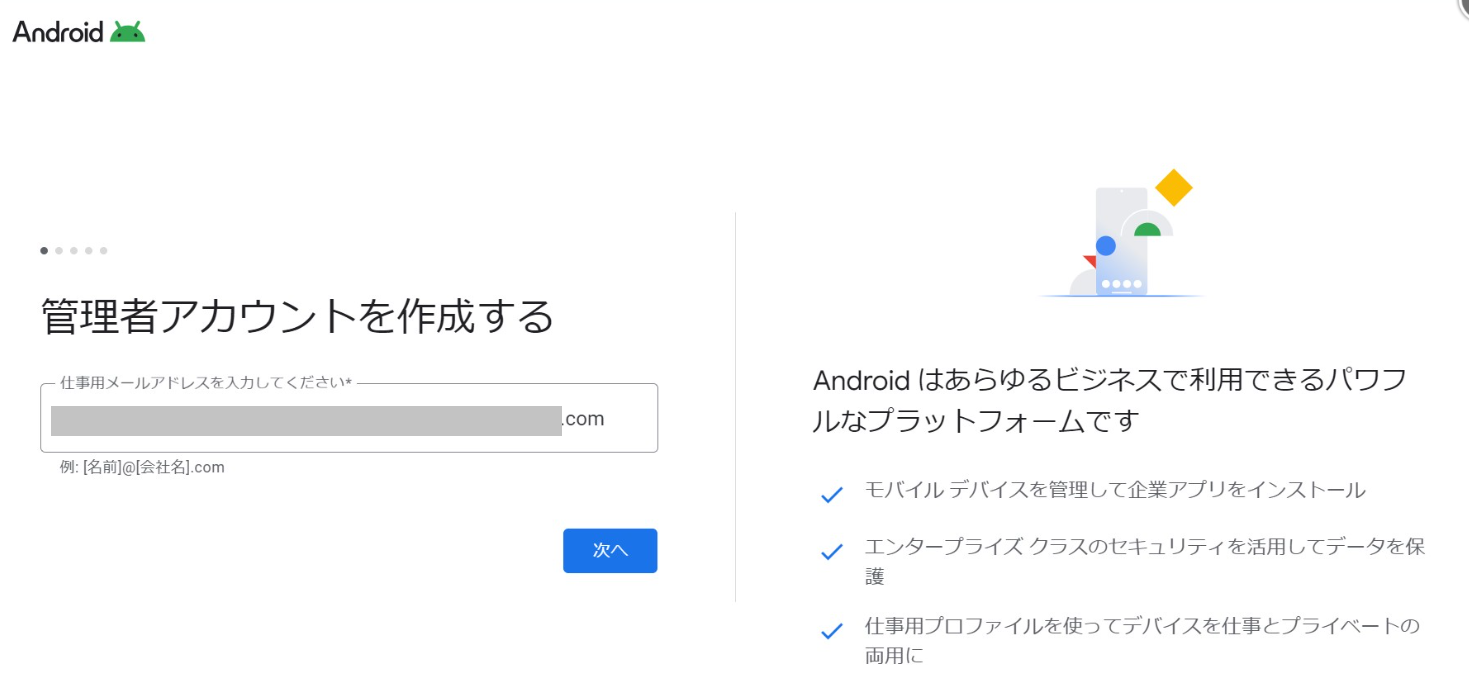Click the last progress step dot
The height and width of the screenshot is (699, 1469).
(103, 251)
